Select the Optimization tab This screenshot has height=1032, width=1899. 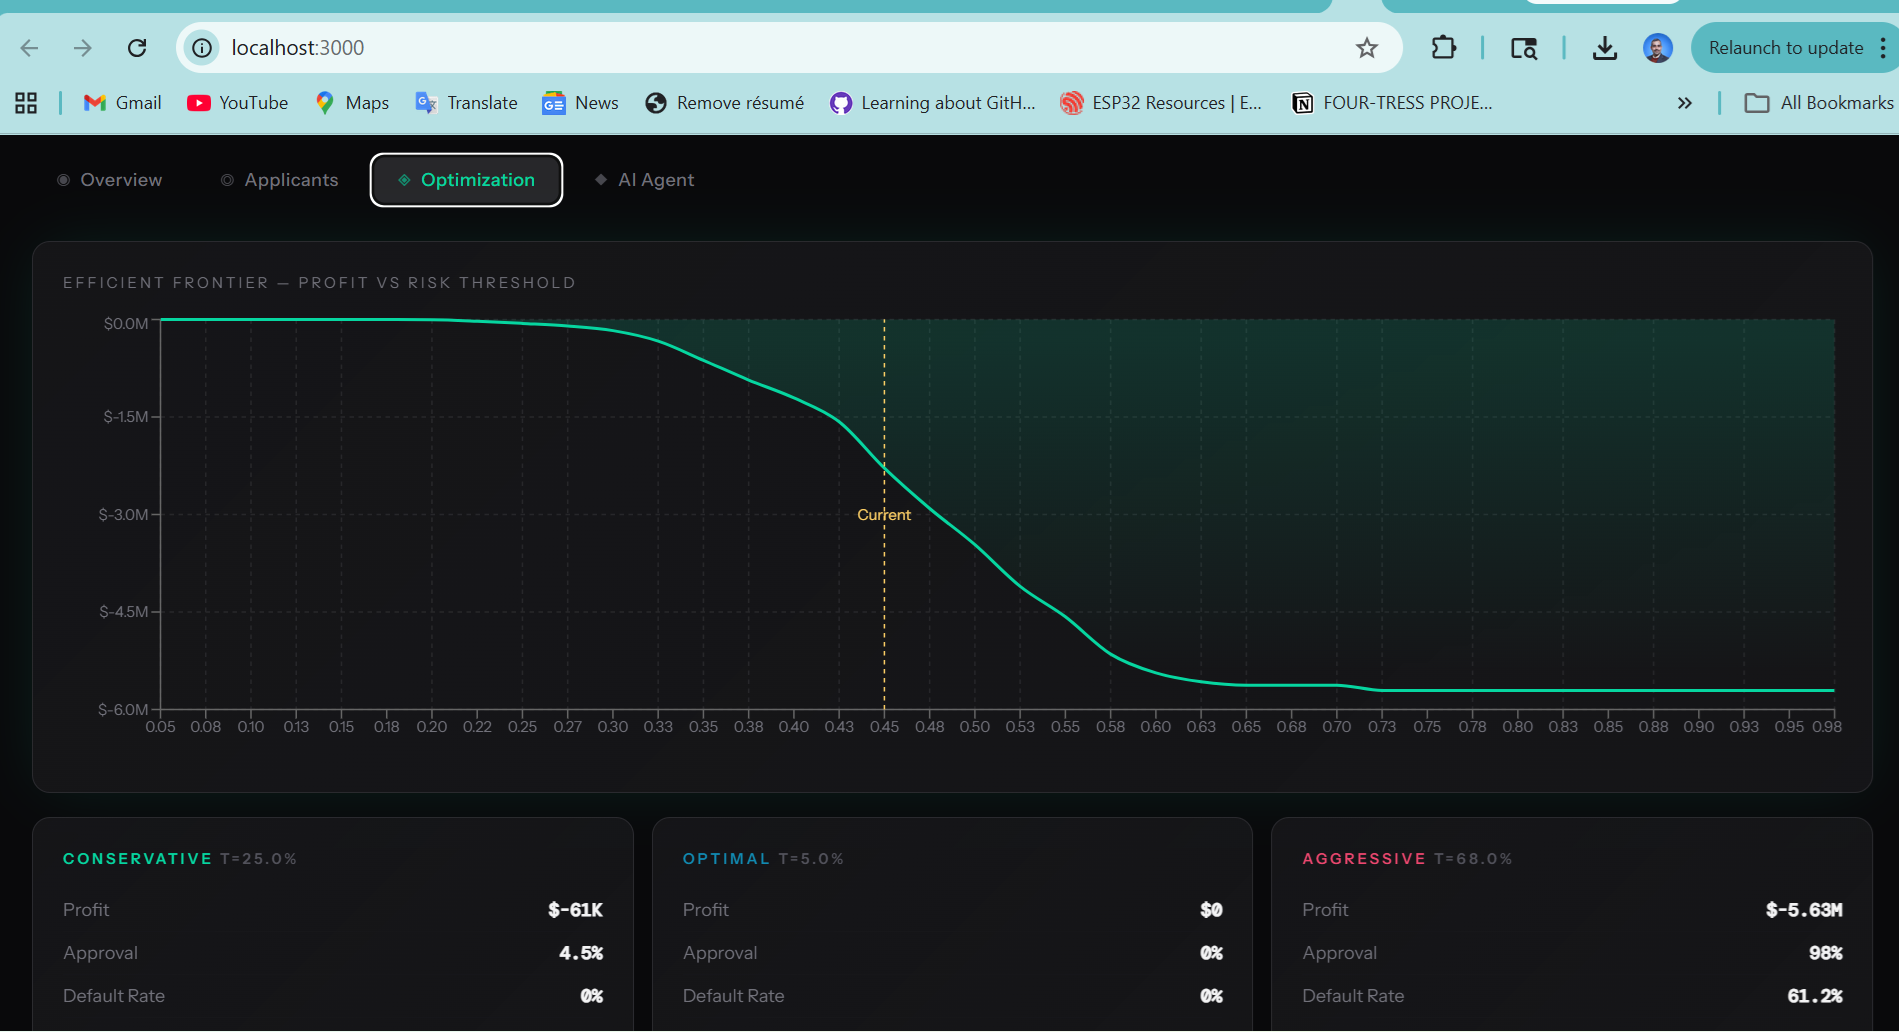(466, 180)
